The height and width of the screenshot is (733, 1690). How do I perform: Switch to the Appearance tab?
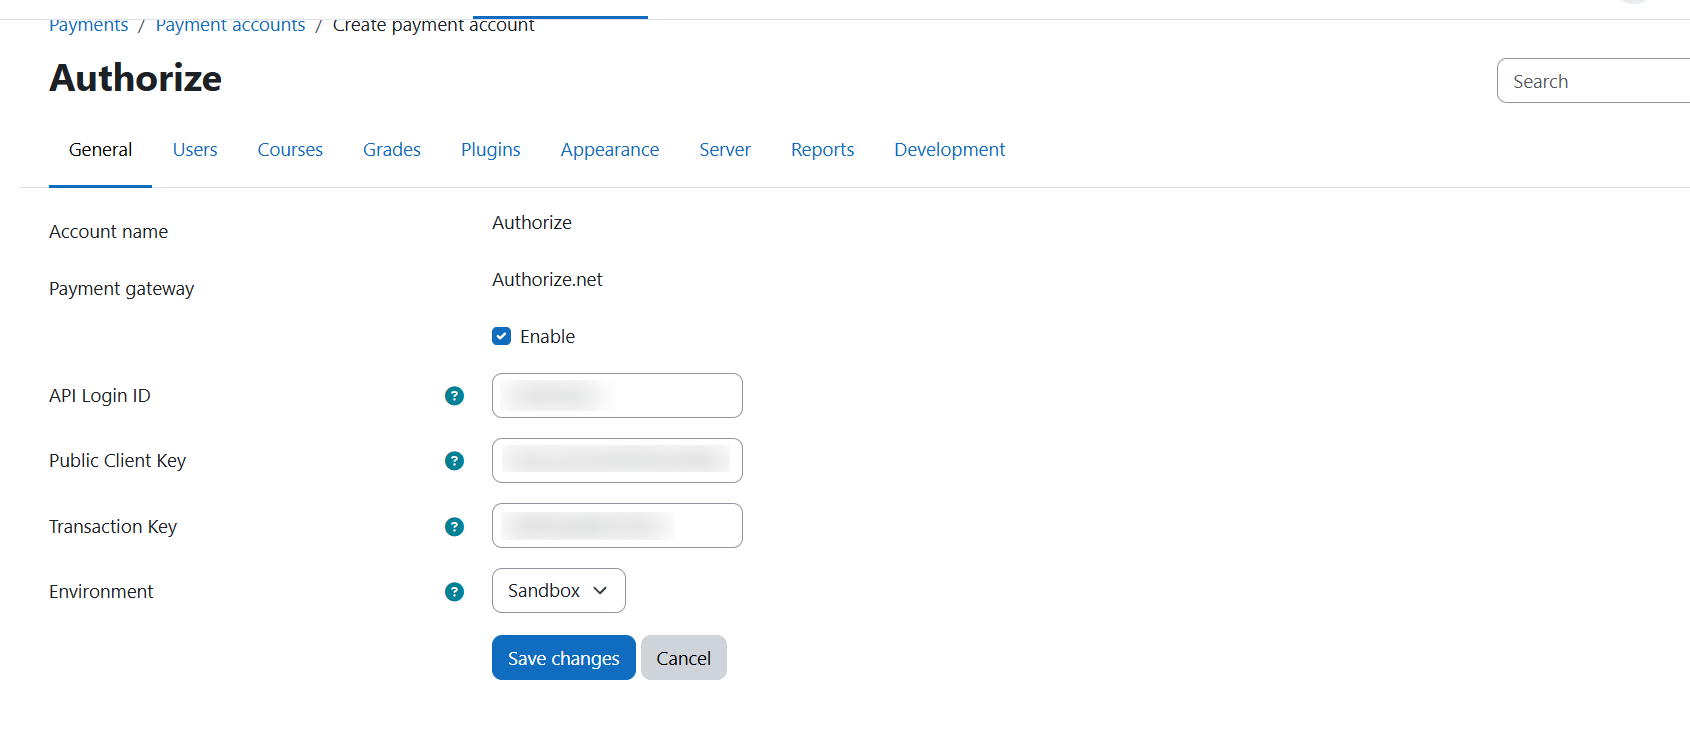point(610,150)
